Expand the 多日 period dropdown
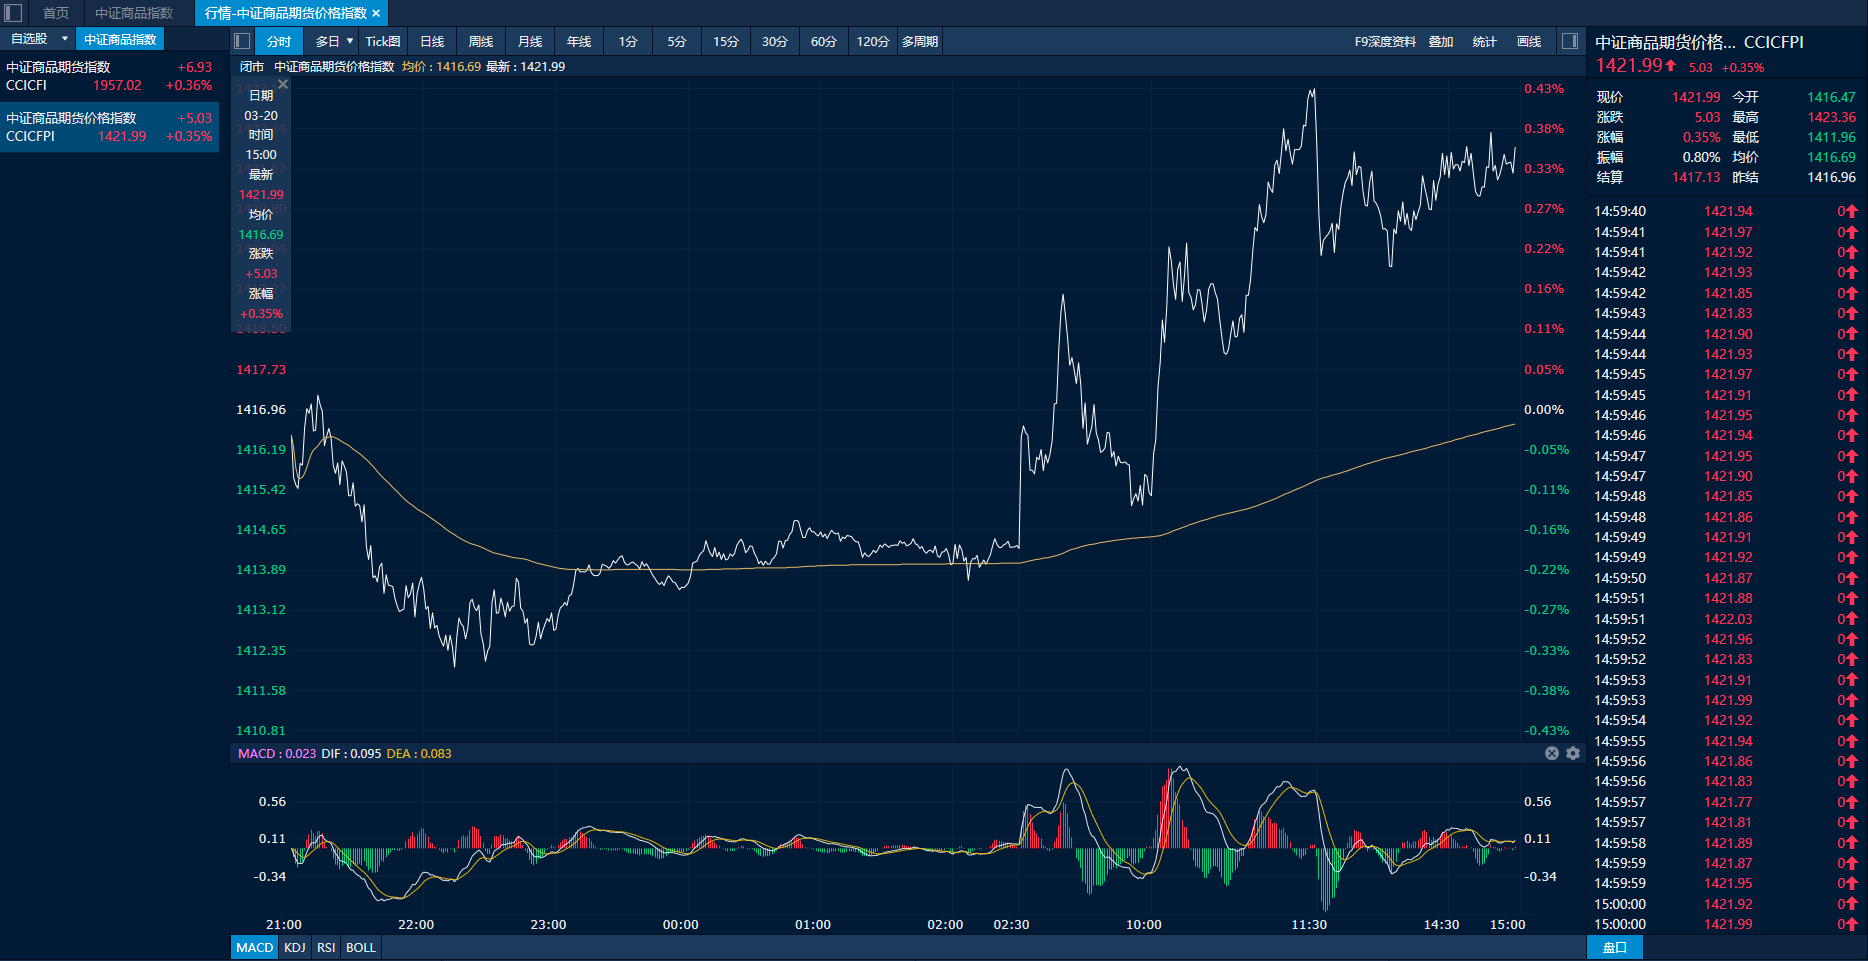1868x961 pixels. pyautogui.click(x=350, y=41)
